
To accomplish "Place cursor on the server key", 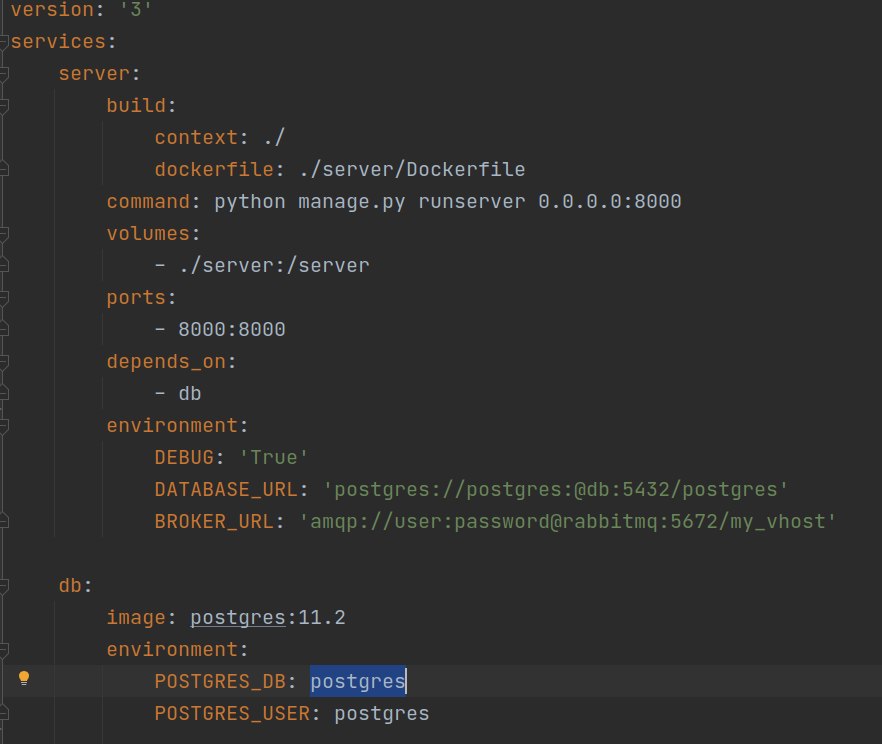I will tap(94, 74).
